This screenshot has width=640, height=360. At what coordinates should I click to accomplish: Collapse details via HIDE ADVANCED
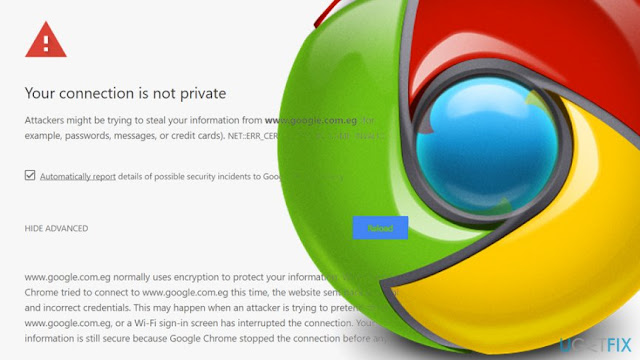(x=56, y=228)
